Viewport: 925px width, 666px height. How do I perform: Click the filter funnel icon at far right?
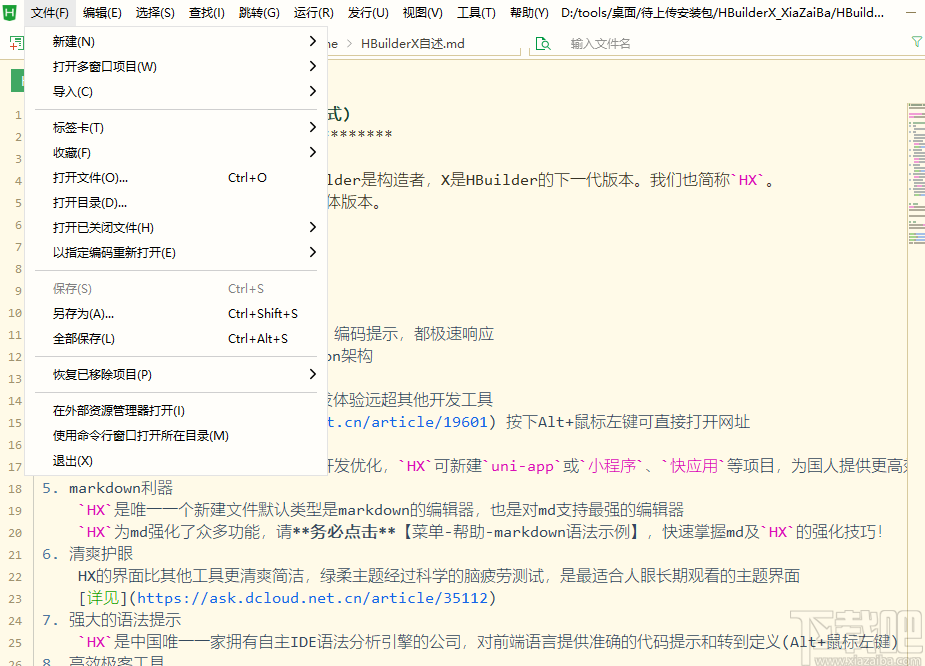coord(916,43)
